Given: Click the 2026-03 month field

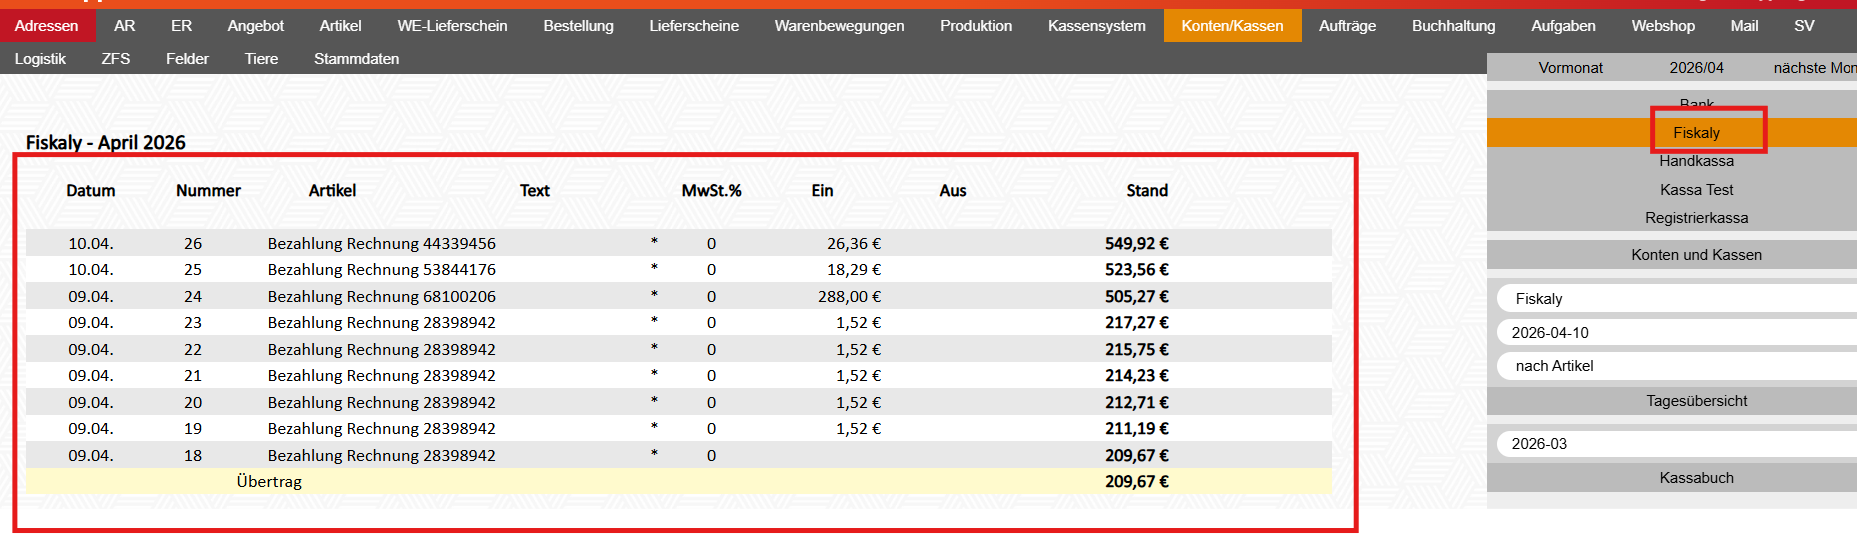Looking at the screenshot, I should [1676, 444].
